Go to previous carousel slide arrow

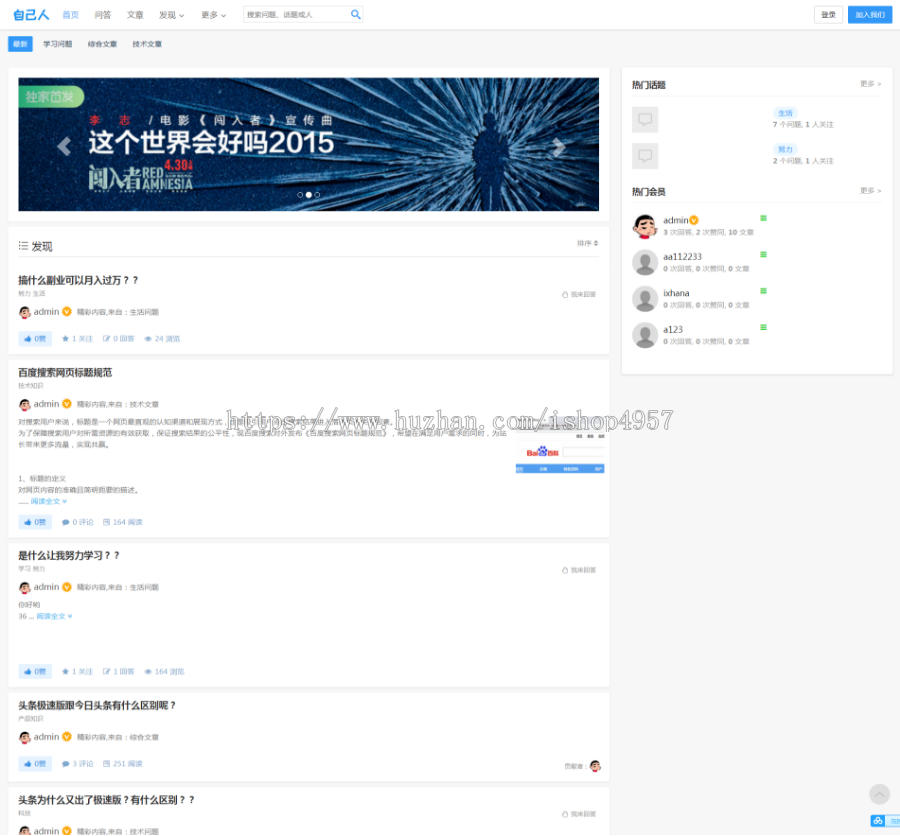(64, 146)
